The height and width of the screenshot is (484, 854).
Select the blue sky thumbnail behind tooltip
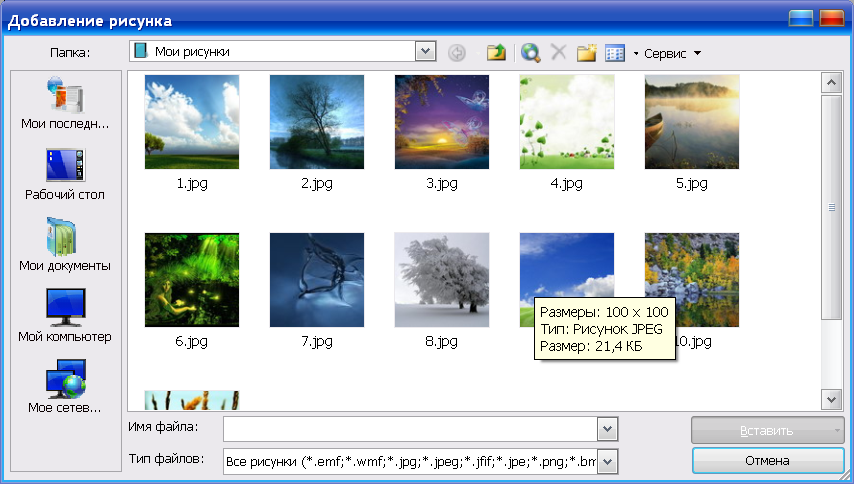[x=567, y=265]
